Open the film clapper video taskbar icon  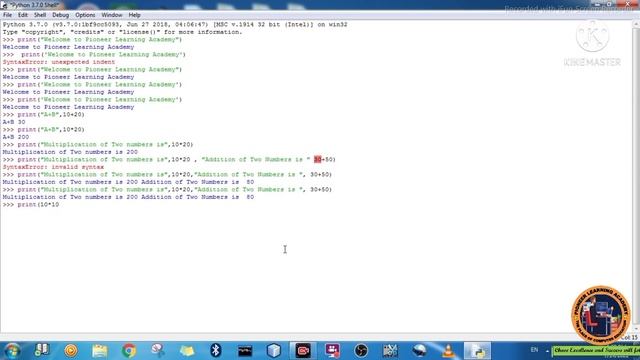pyautogui.click(x=390, y=351)
